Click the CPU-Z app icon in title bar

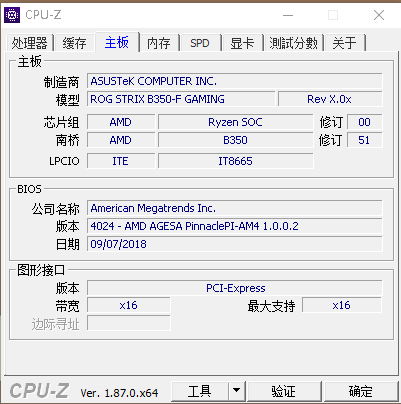pos(12,15)
